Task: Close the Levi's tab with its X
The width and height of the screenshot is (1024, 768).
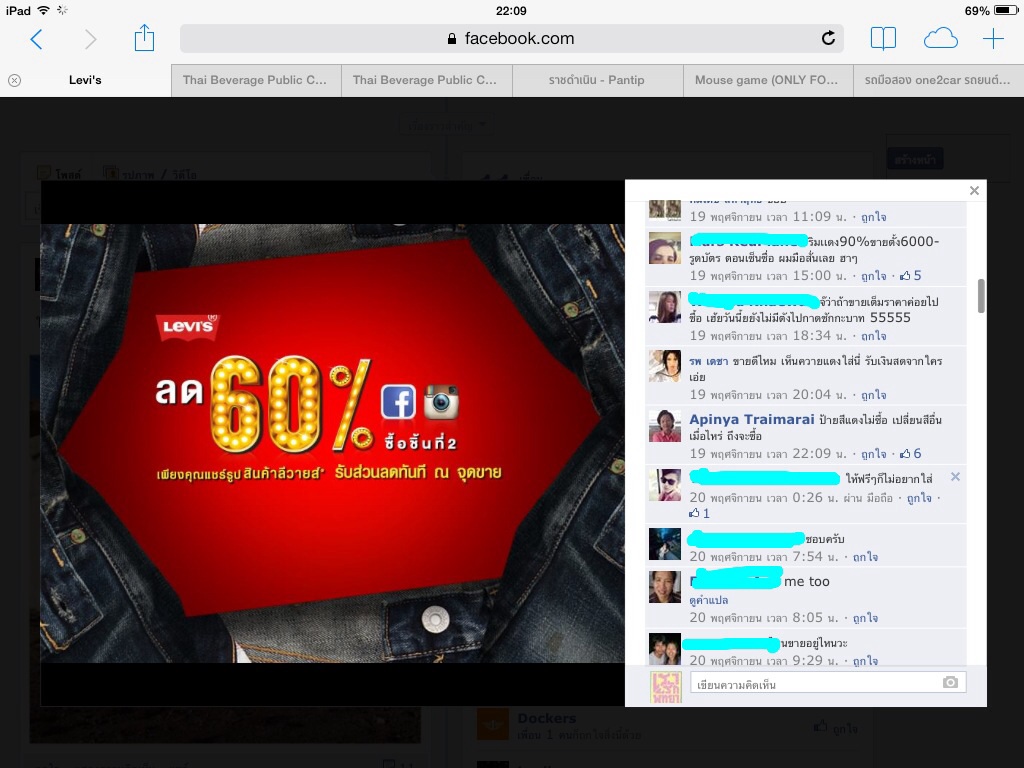Action: [x=14, y=80]
